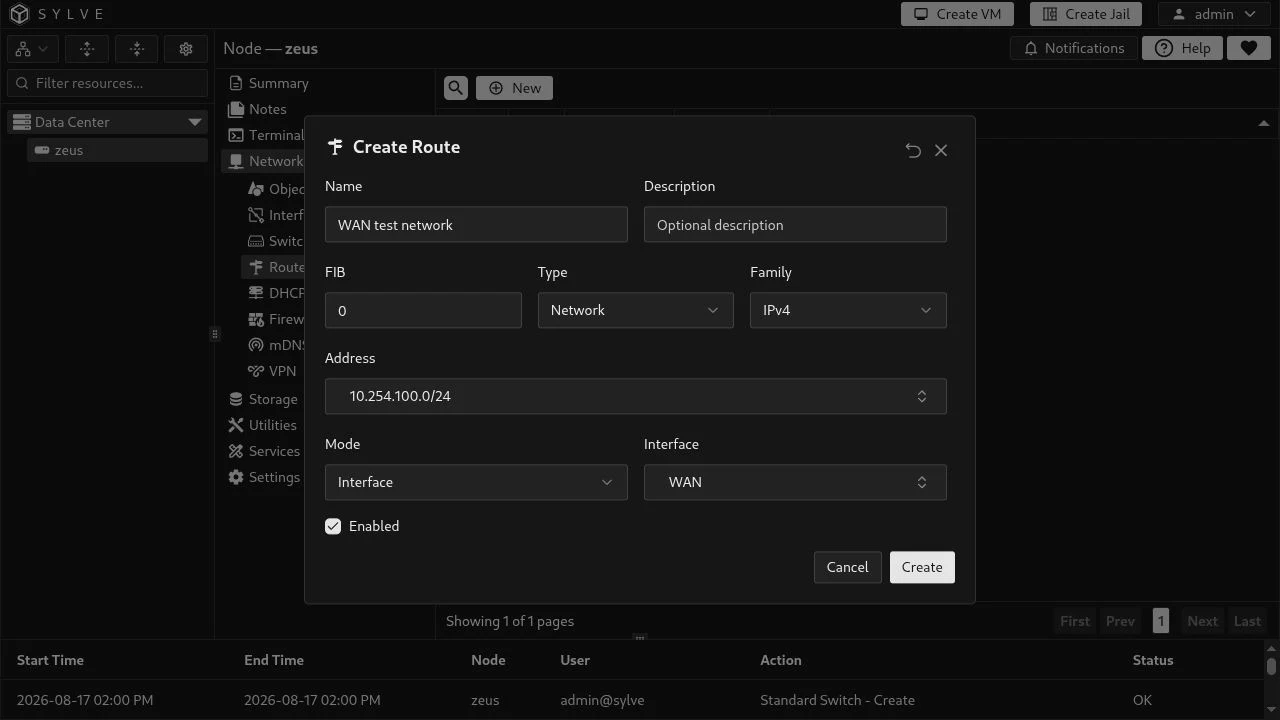This screenshot has width=1280, height=720.
Task: Open the Settings menu item
Action: (x=264, y=477)
